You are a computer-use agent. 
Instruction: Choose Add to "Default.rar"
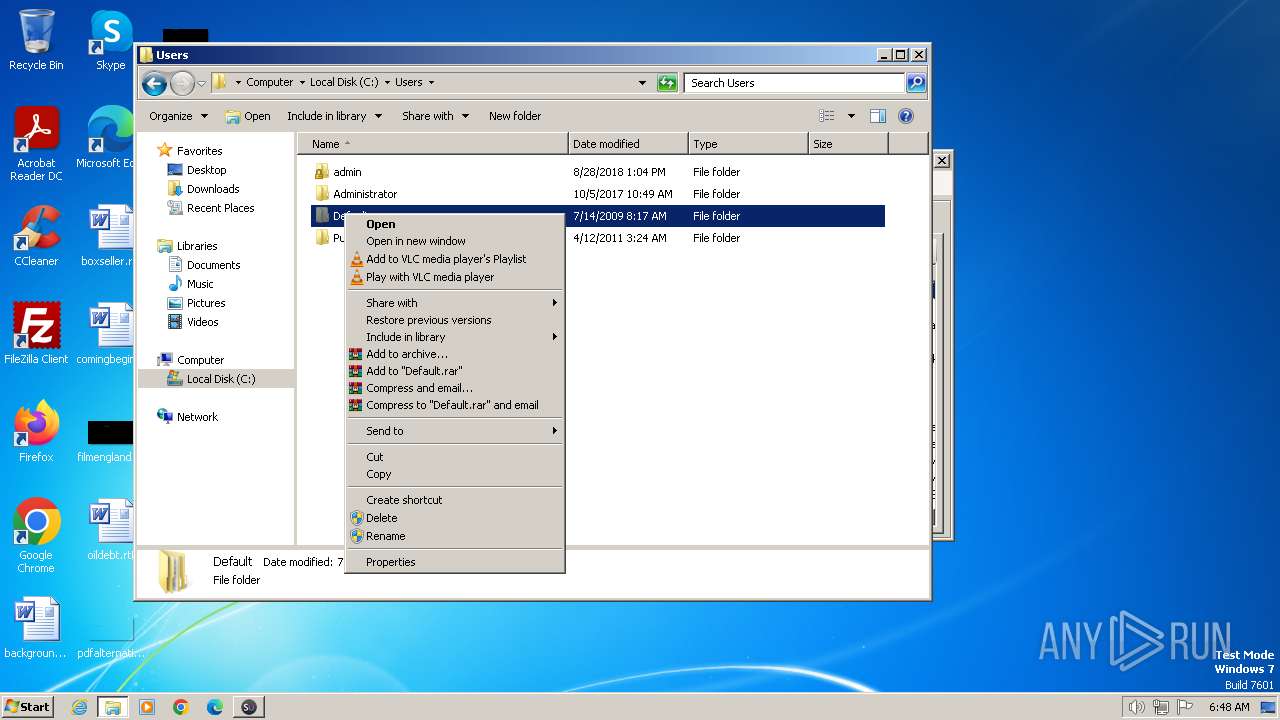tap(455, 371)
